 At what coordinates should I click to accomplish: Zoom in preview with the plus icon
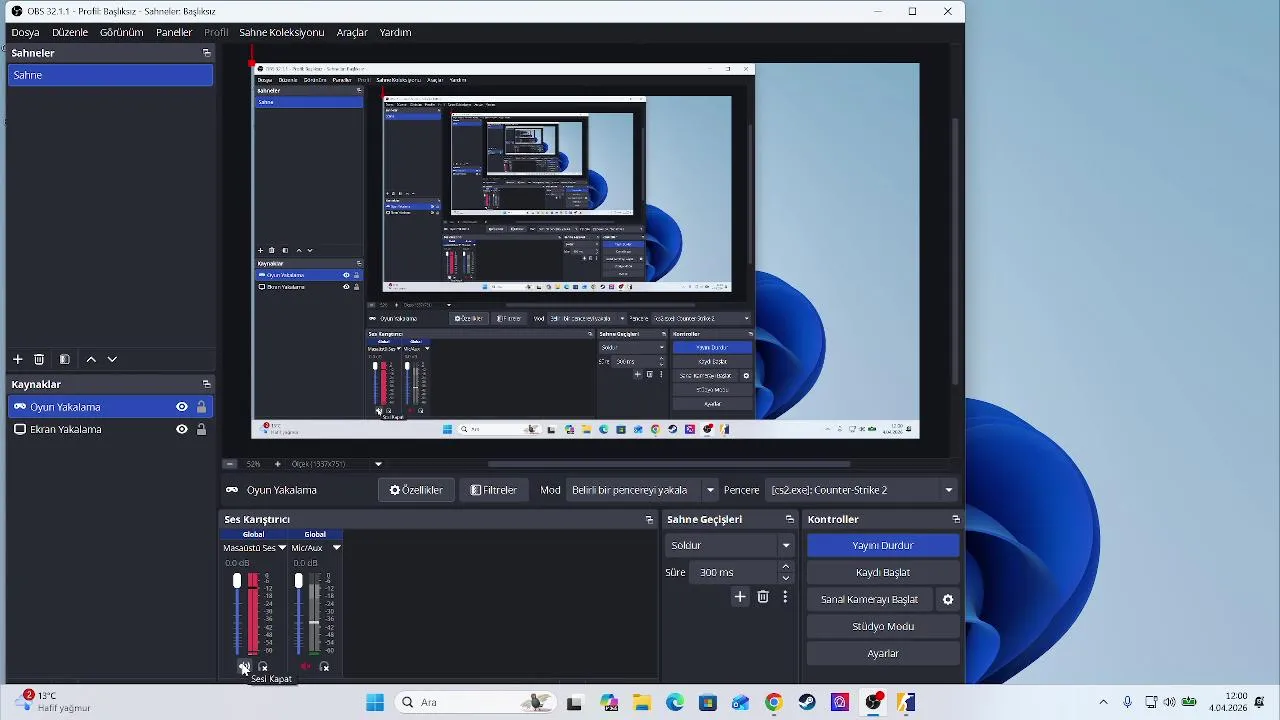tap(278, 464)
